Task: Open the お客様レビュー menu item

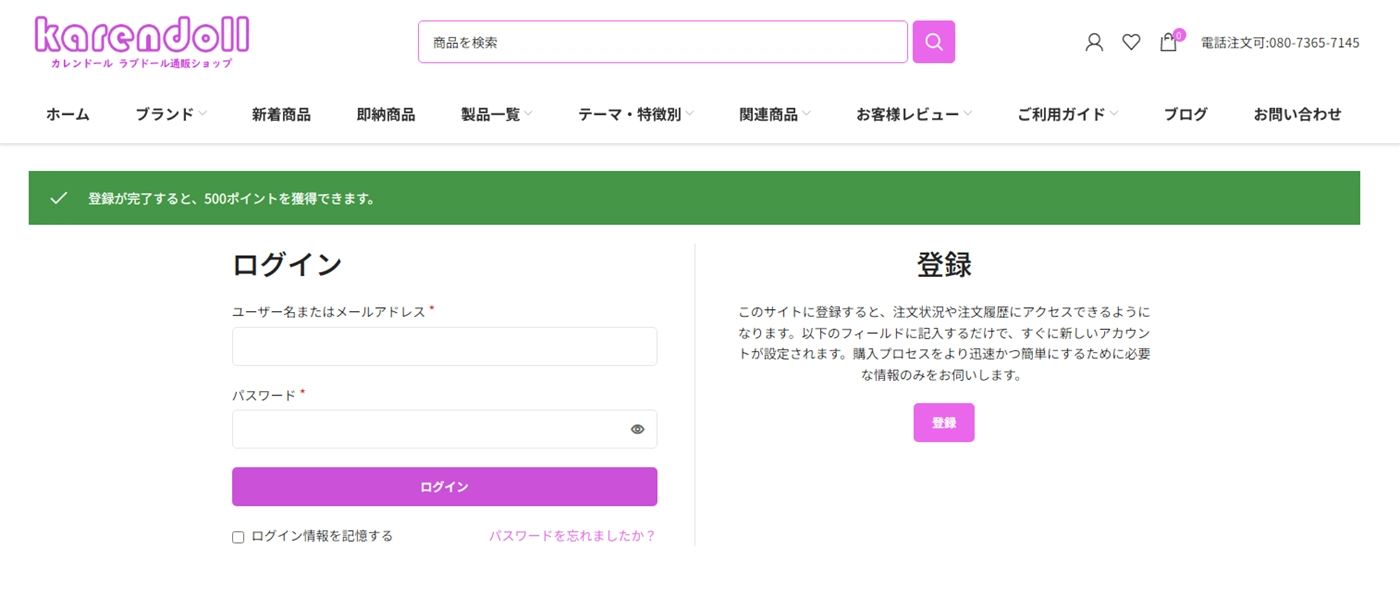Action: point(907,114)
